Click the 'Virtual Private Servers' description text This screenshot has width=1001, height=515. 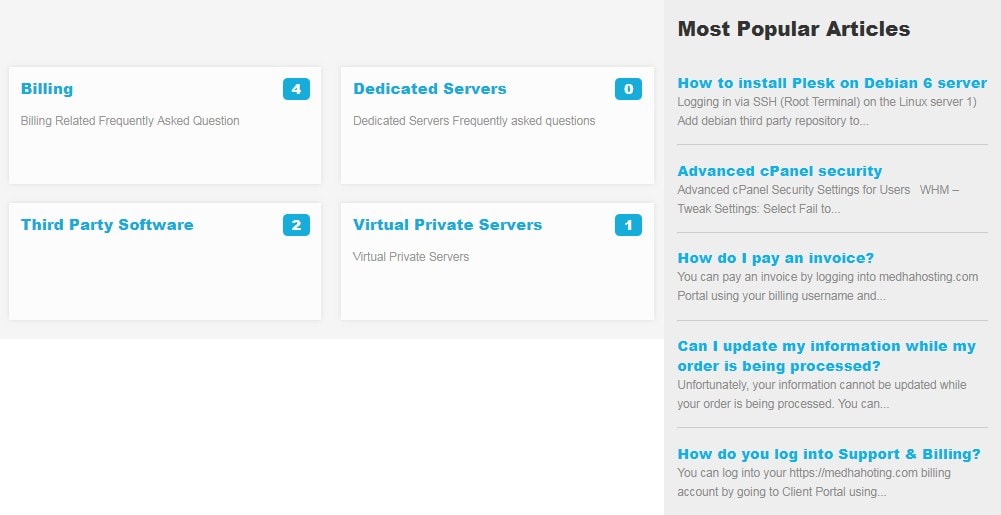click(411, 257)
